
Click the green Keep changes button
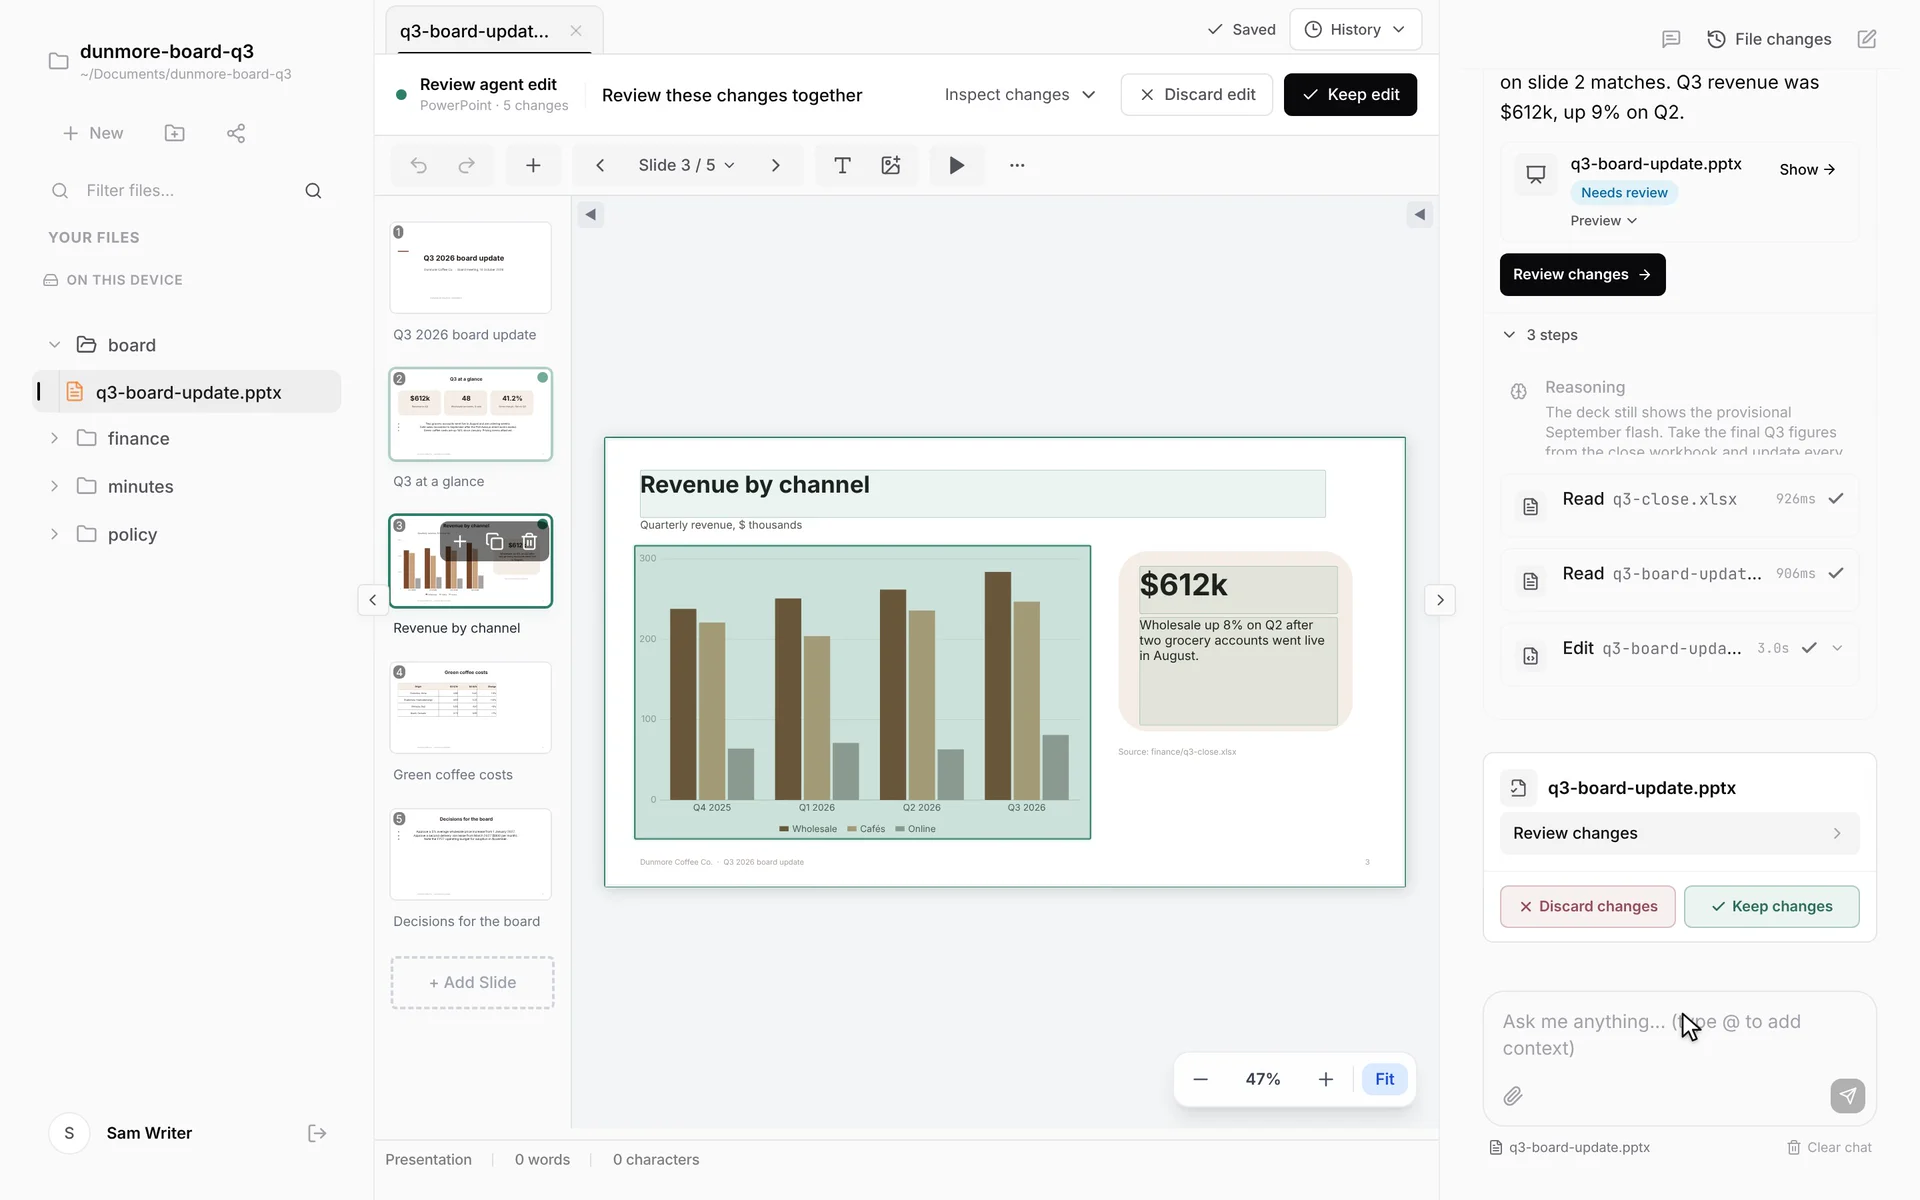[x=1772, y=907]
